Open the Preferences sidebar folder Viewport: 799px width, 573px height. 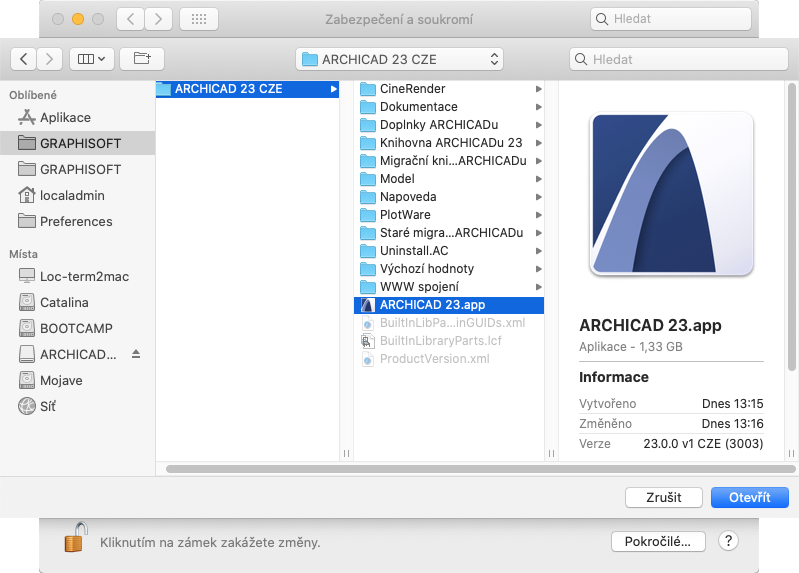coord(77,221)
